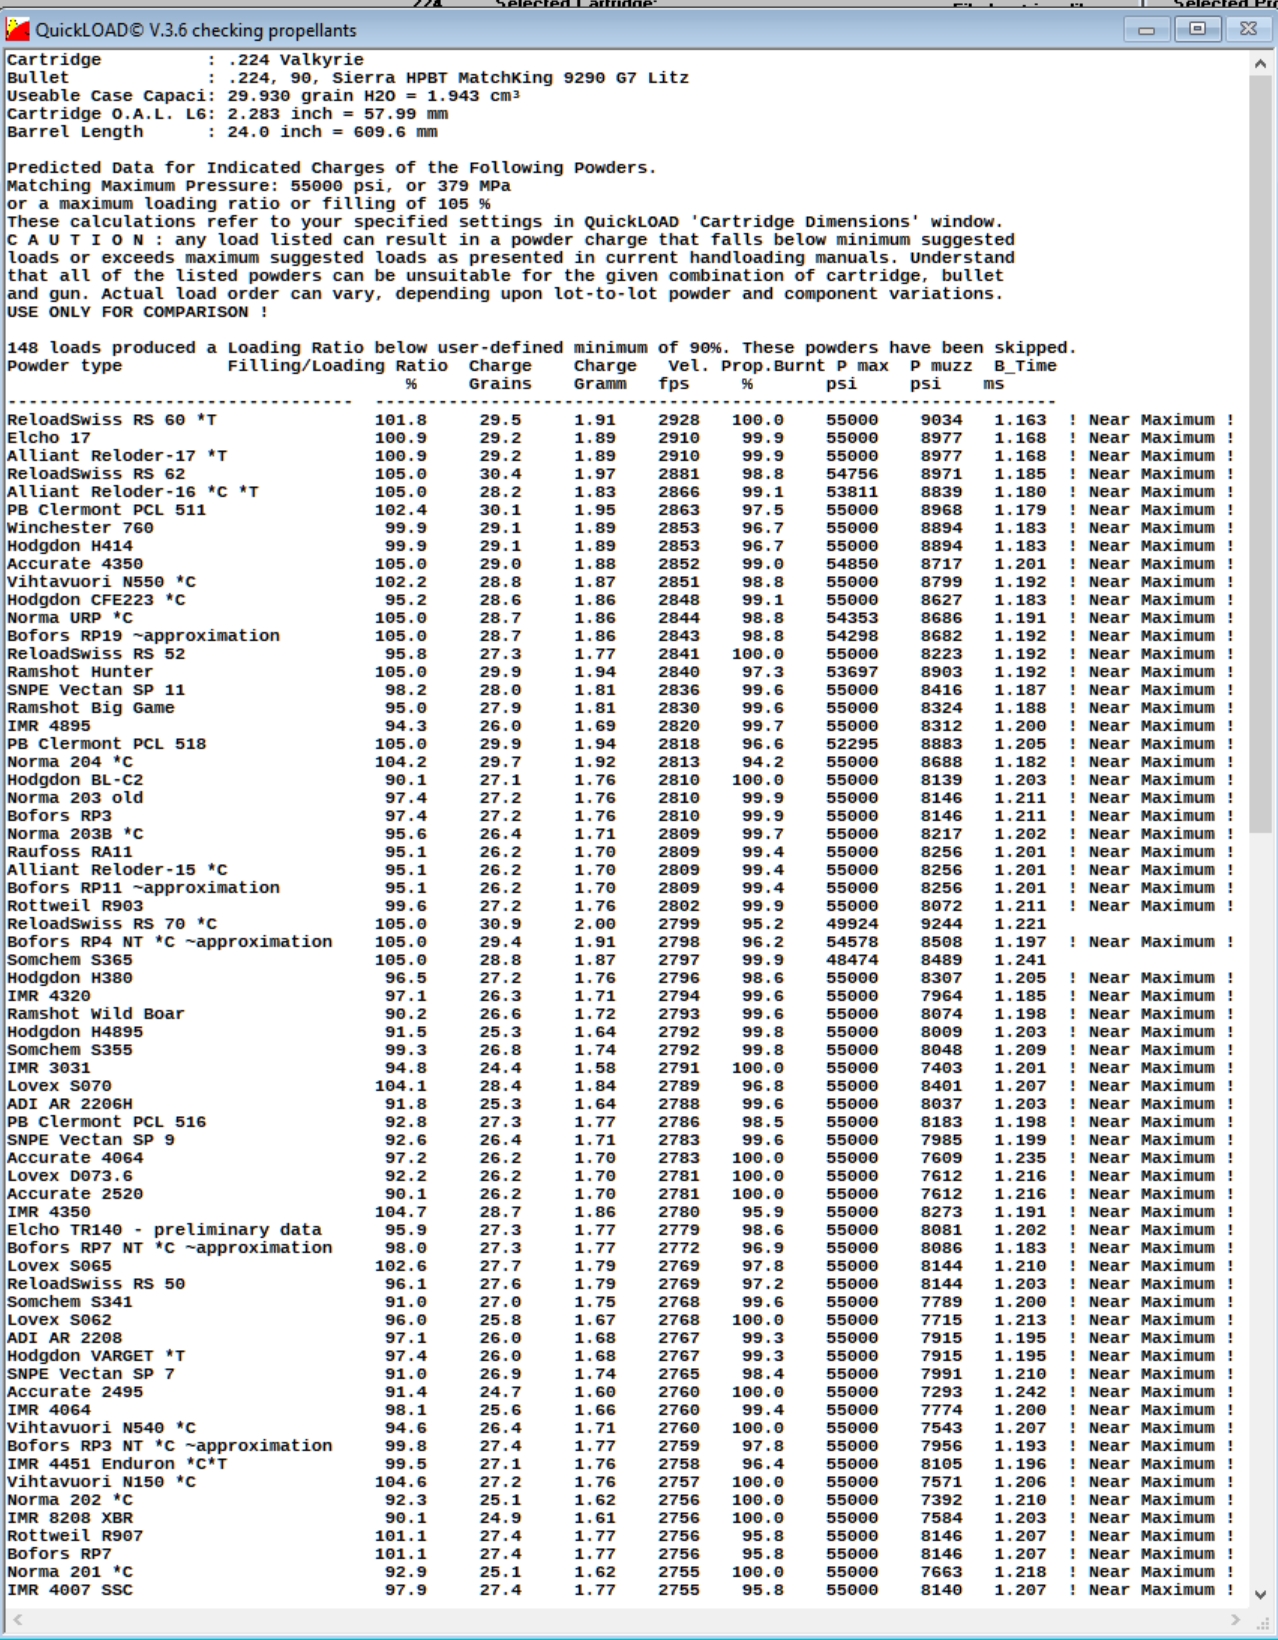Select Vihtavuori N540 *C entry
The width and height of the screenshot is (1278, 1640).
620,1428
